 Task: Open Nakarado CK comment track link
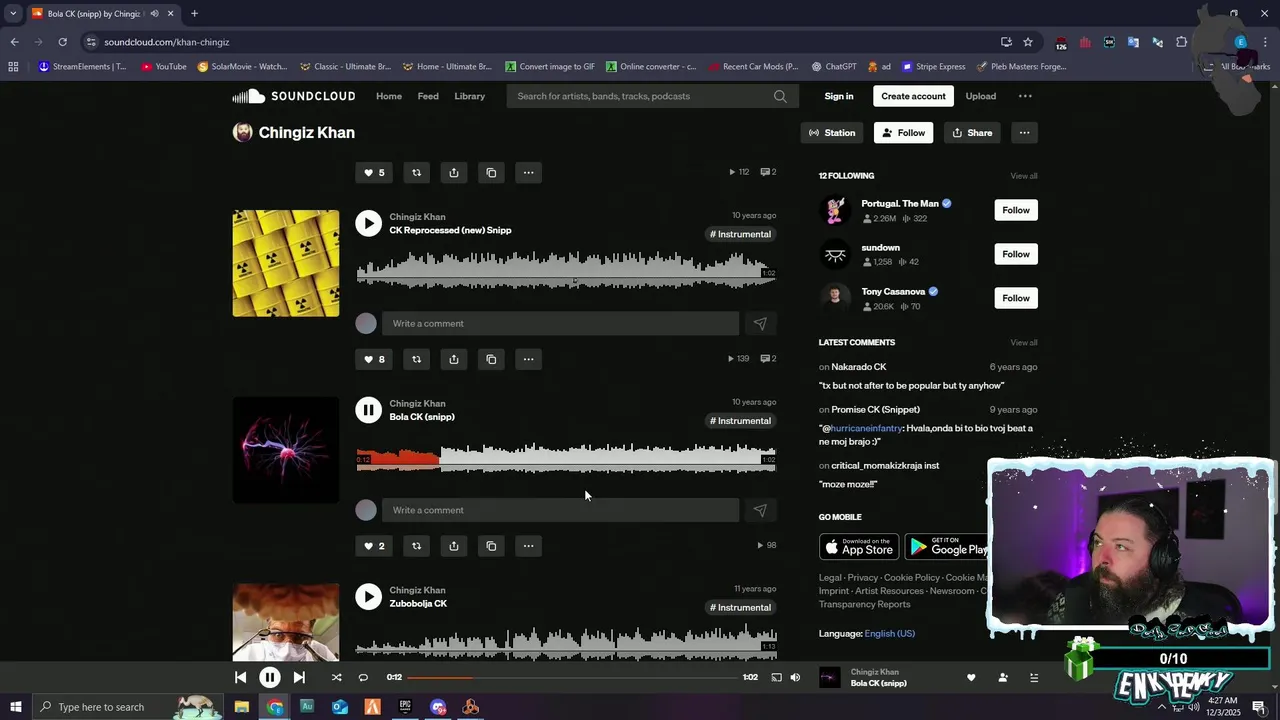tap(858, 367)
